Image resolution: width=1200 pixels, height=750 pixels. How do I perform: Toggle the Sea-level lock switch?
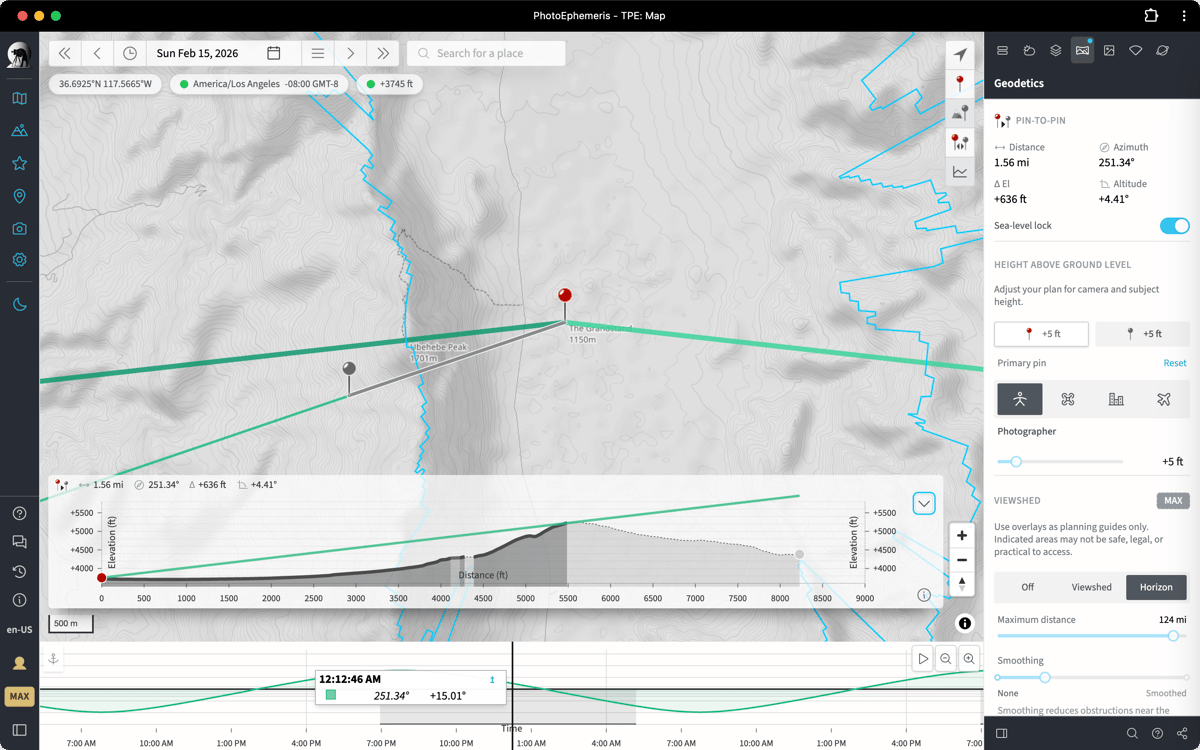click(1174, 226)
